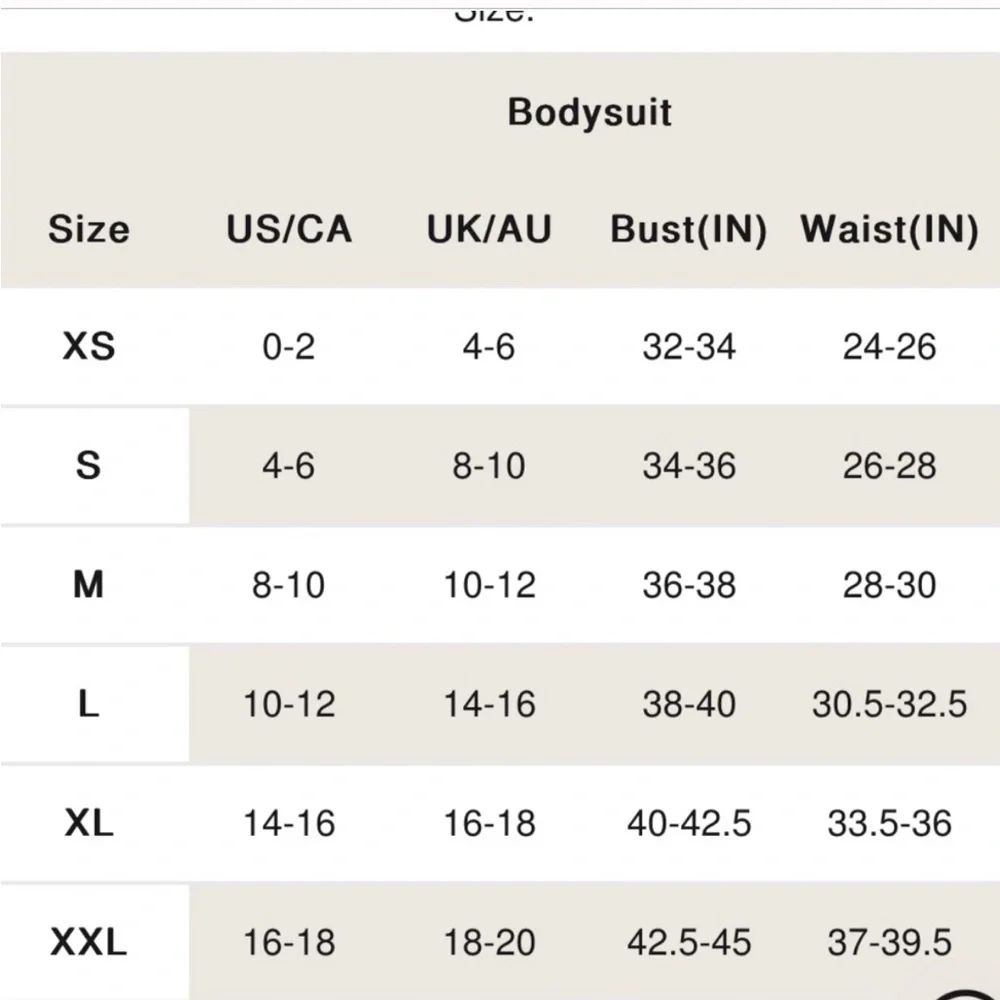Select the L UK/AU value 14-16

489,704
